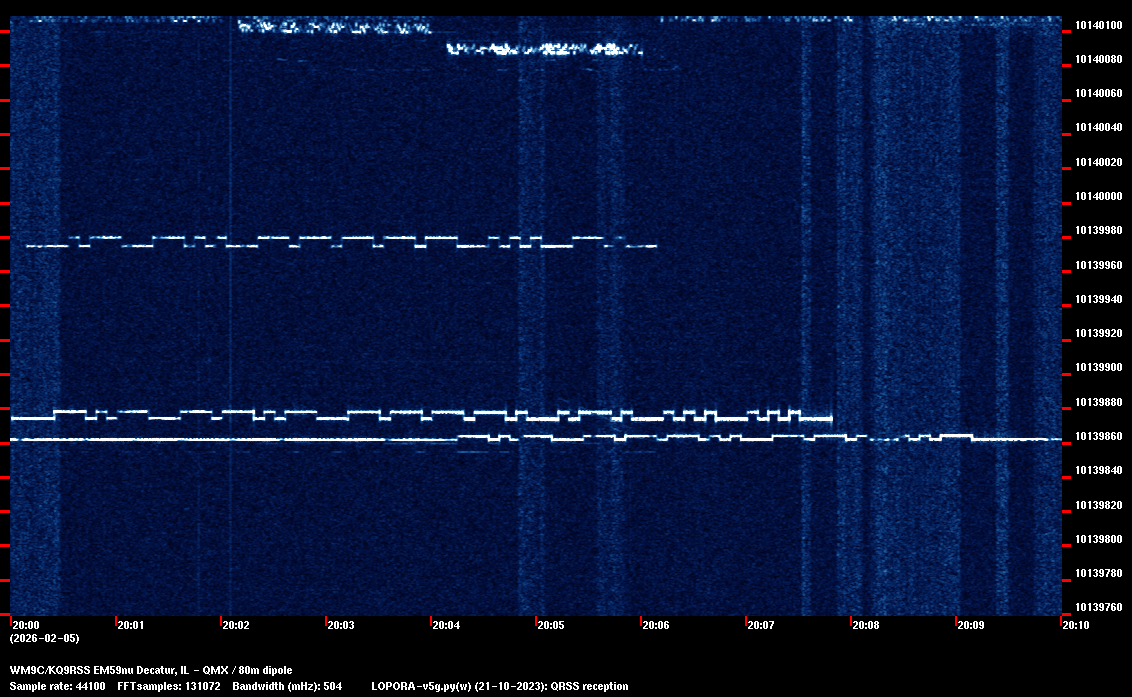Select the WM9C/KQ9RSS EM59nu Decatur station line
Screen dimensions: 1132x697
[151, 670]
